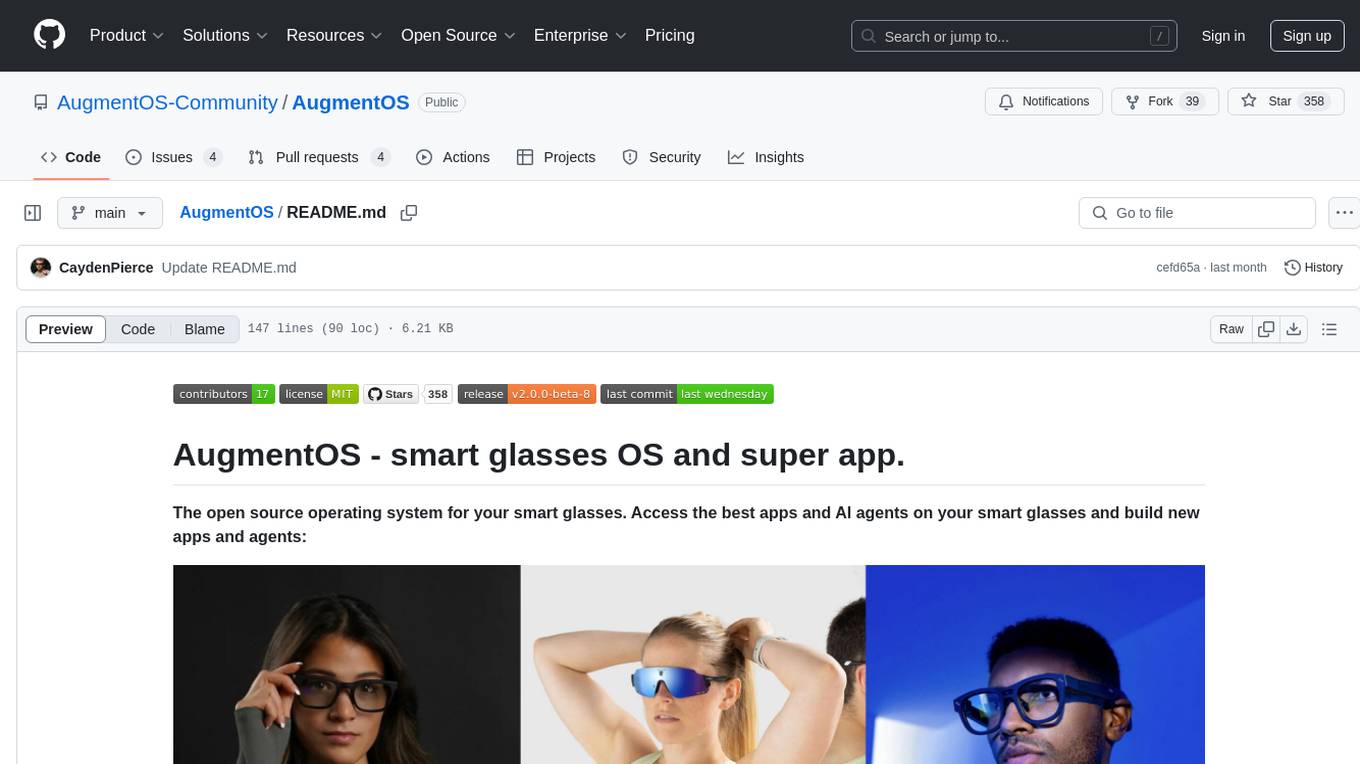The image size is (1360, 764).
Task: Click the AugmentOS main heading text
Action: point(539,454)
